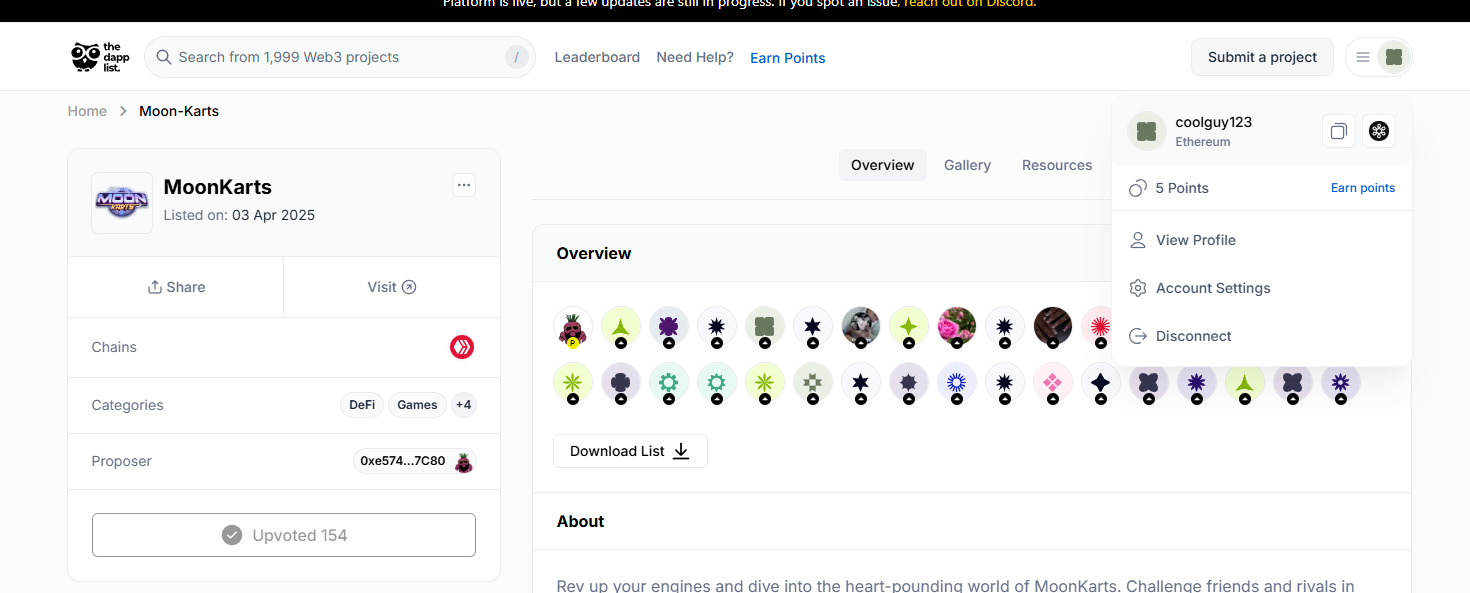Open the Leaderboard page from the navbar
Screen dimensions: 1470x593
coord(597,57)
